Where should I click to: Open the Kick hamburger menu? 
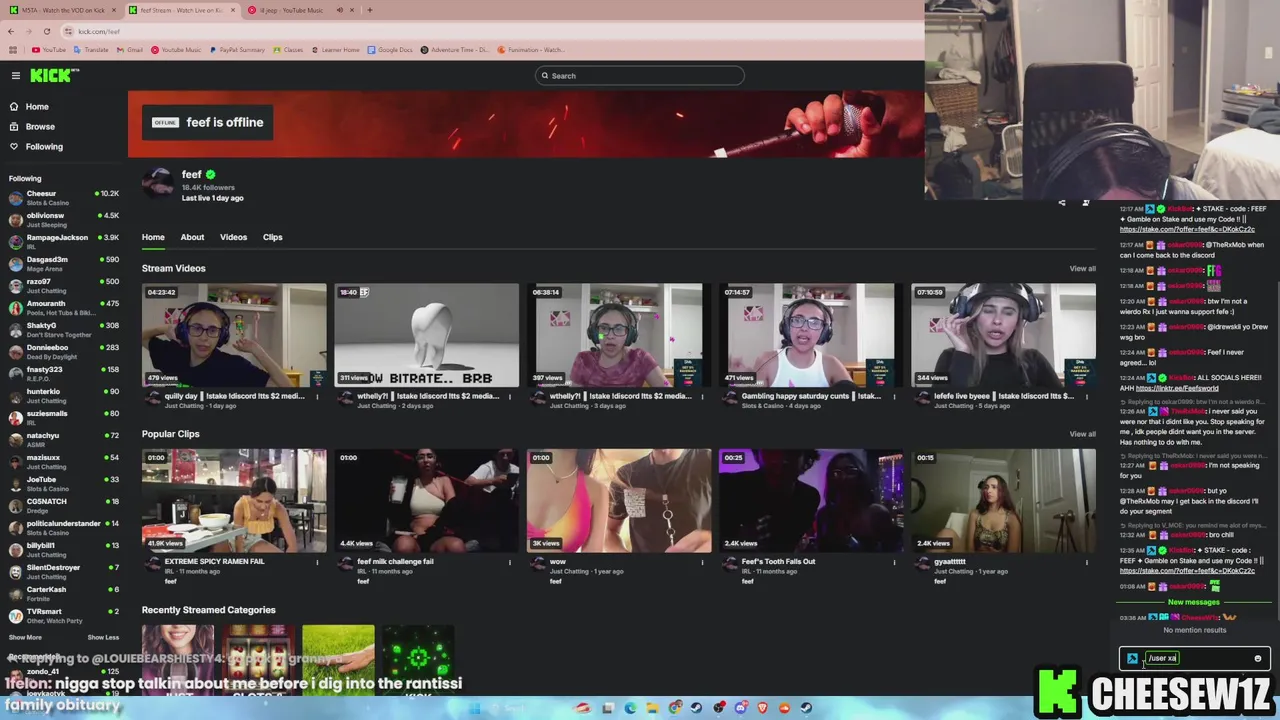[x=16, y=75]
